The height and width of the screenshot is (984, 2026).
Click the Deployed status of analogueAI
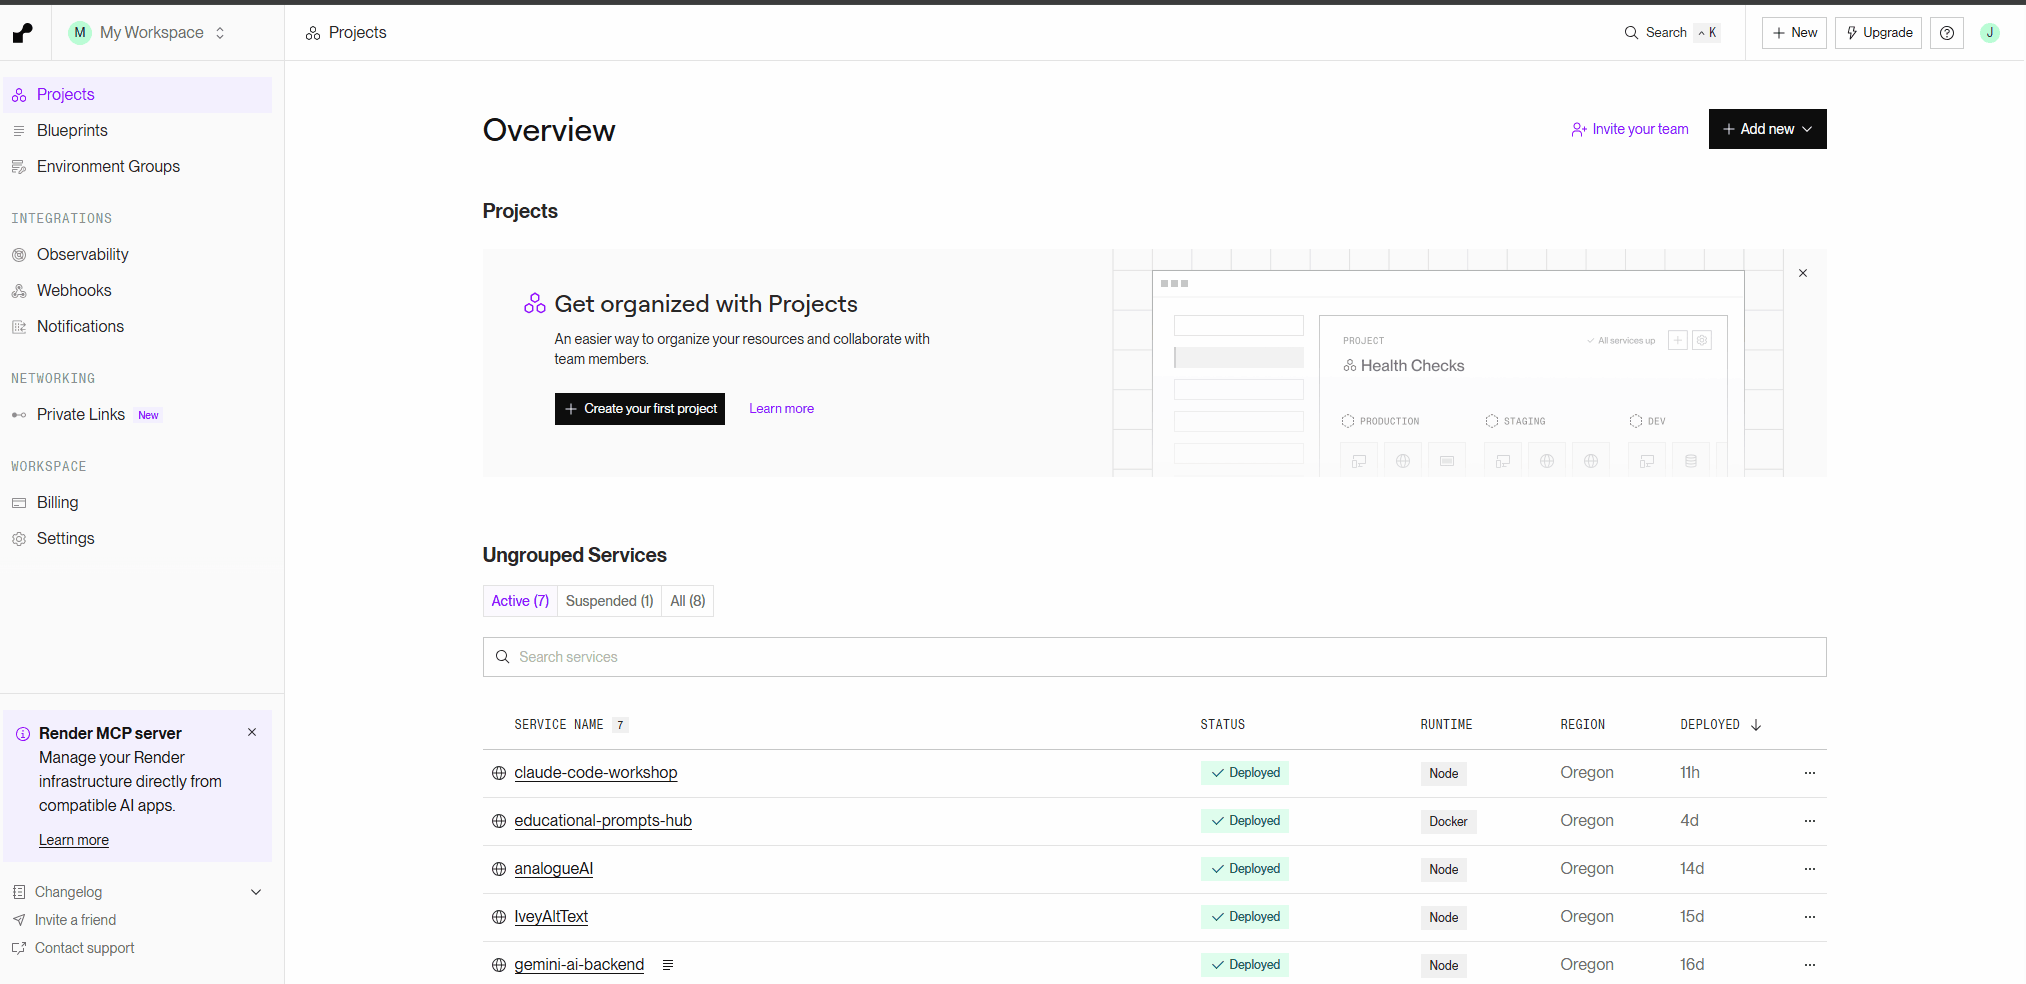tap(1245, 869)
